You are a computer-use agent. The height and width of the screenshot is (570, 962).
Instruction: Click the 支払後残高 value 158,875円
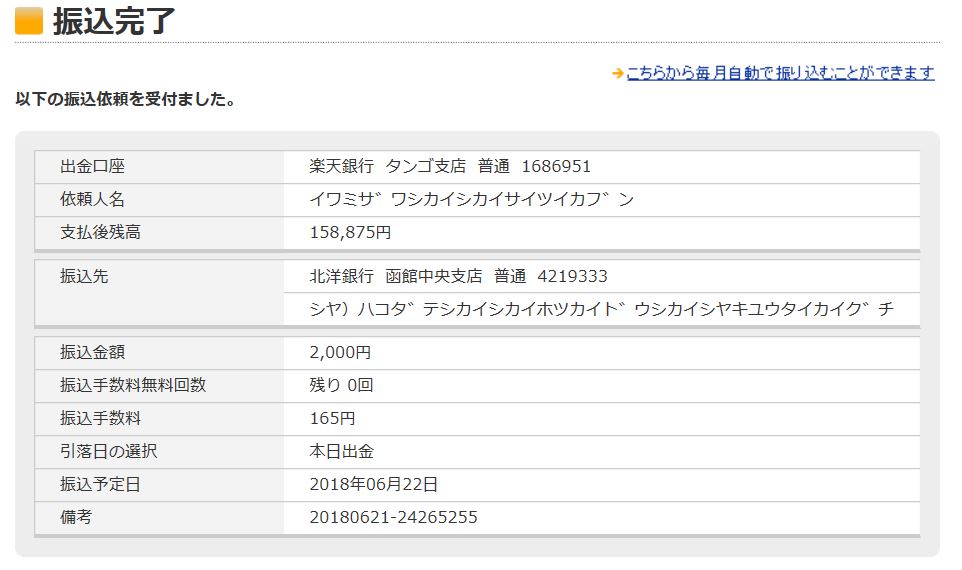pyautogui.click(x=350, y=233)
